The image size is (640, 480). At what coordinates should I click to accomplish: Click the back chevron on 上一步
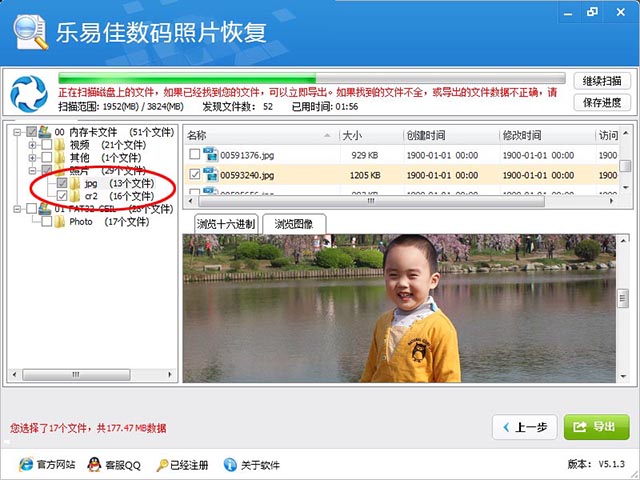[507, 427]
